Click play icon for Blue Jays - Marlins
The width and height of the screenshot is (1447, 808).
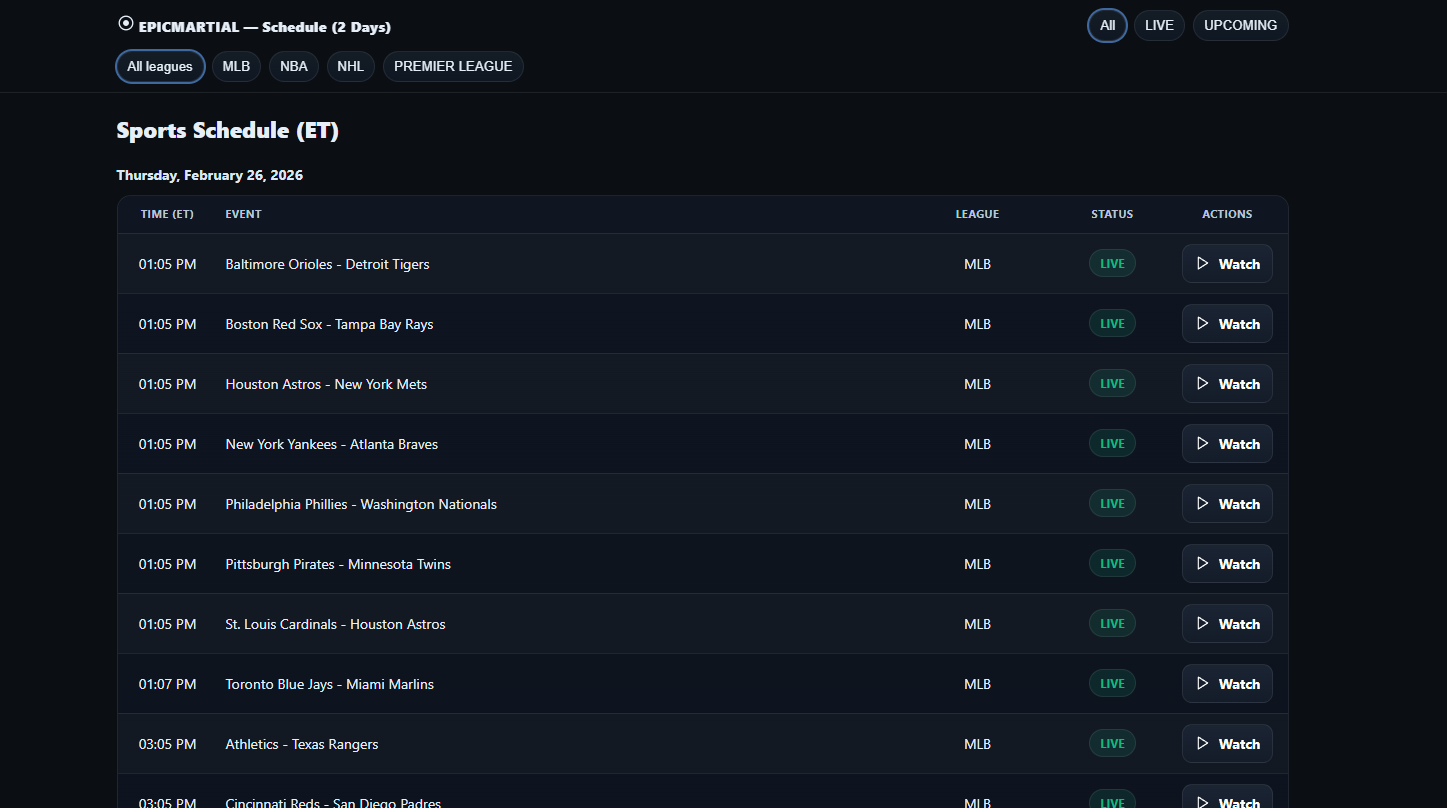(1203, 684)
